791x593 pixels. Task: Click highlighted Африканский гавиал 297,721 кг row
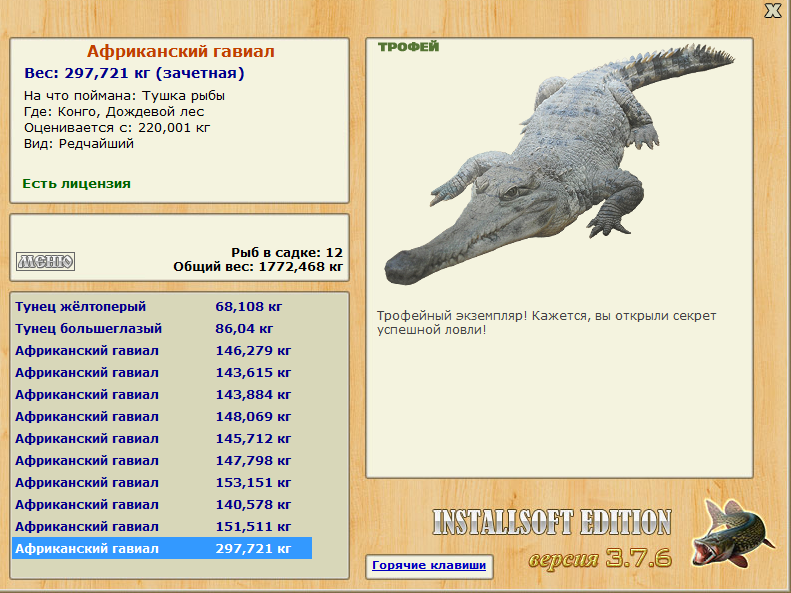pos(162,549)
